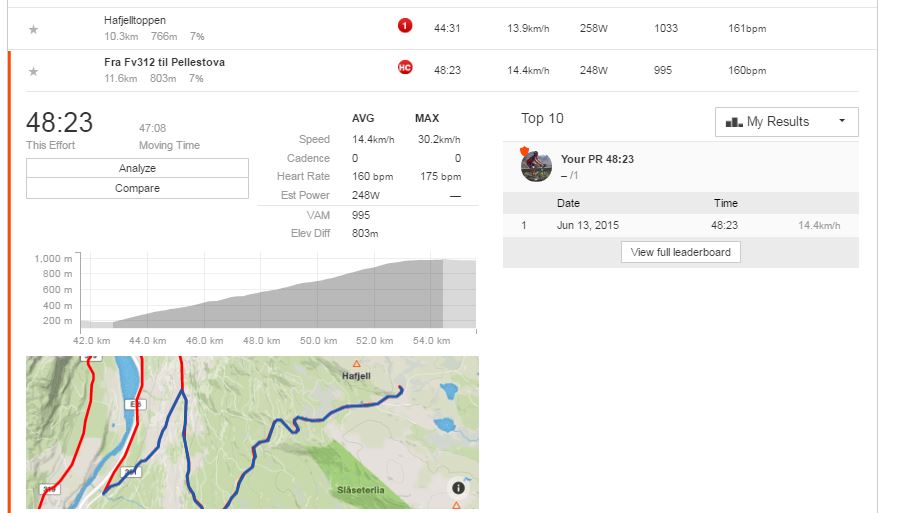
Task: Click the athlete profile avatar
Action: pos(536,166)
